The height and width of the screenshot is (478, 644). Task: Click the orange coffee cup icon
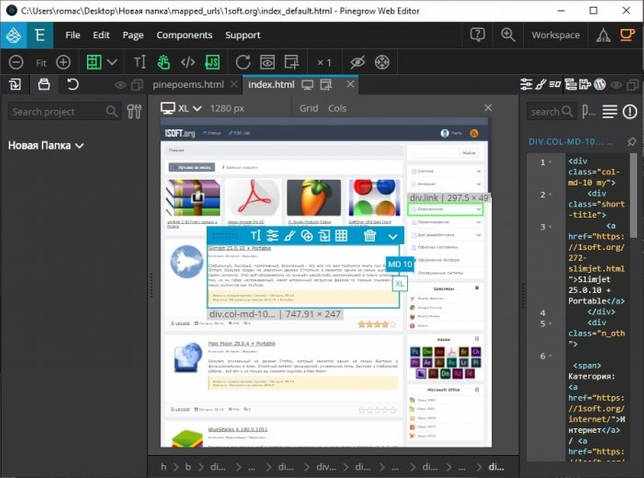click(627, 34)
